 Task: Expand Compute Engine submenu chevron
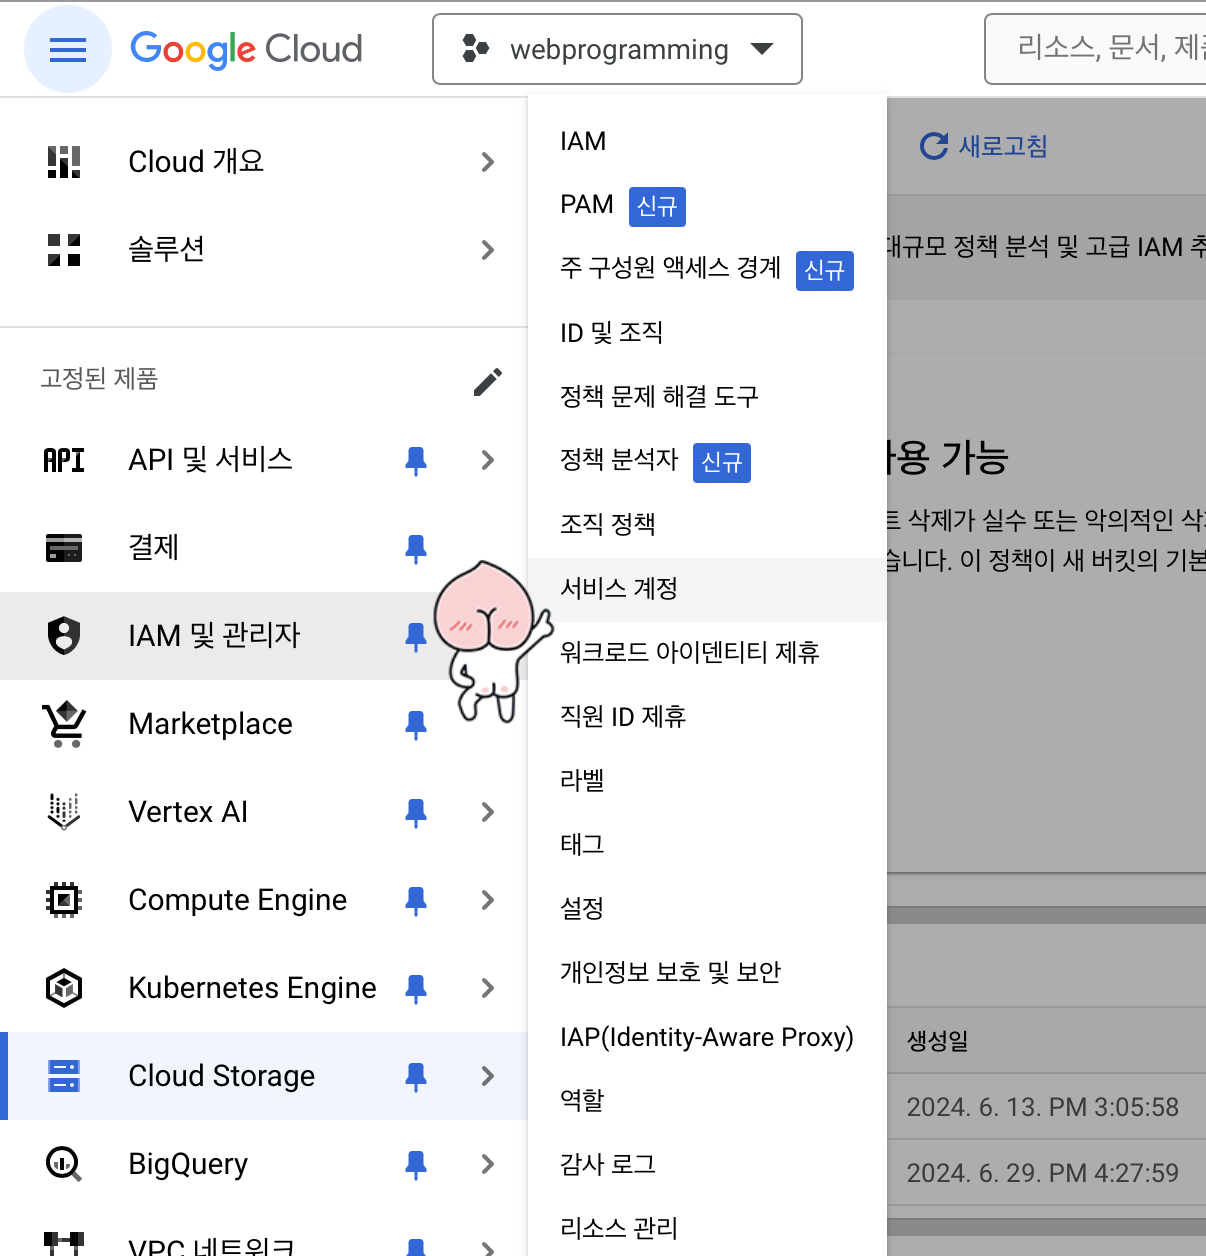click(x=488, y=900)
